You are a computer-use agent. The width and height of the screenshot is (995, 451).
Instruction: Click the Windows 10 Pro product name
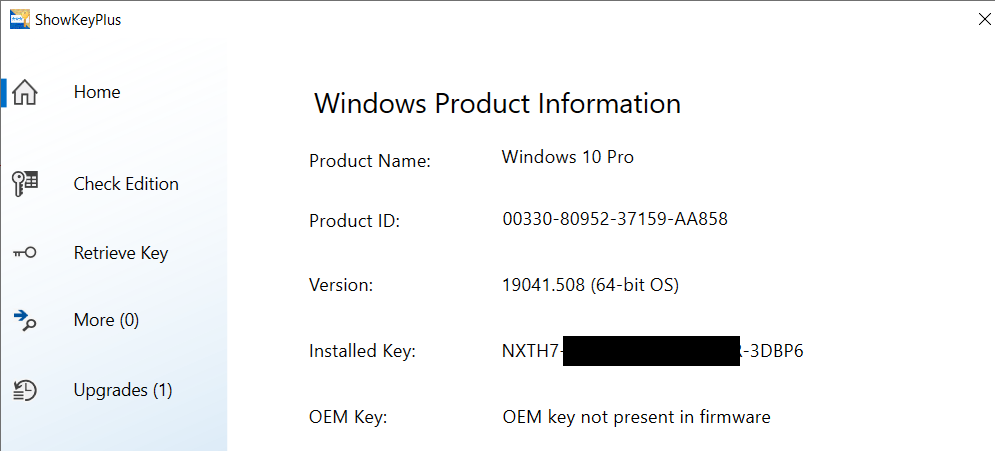tap(567, 157)
